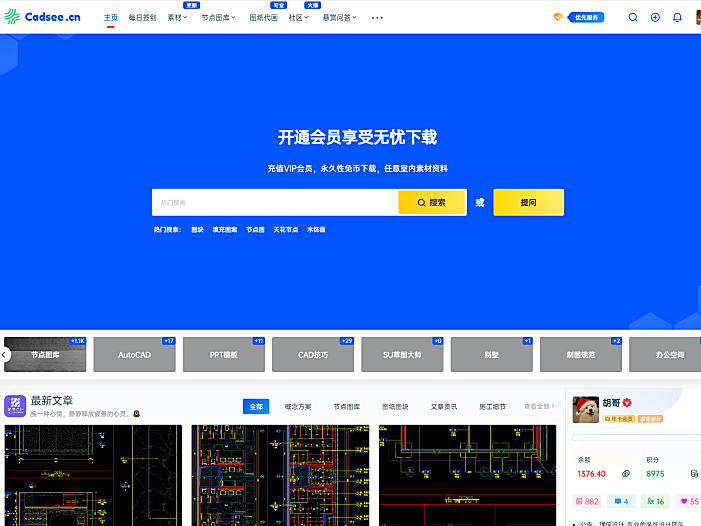Expand the 素材 dropdown menu
The image size is (701, 526).
177,17
